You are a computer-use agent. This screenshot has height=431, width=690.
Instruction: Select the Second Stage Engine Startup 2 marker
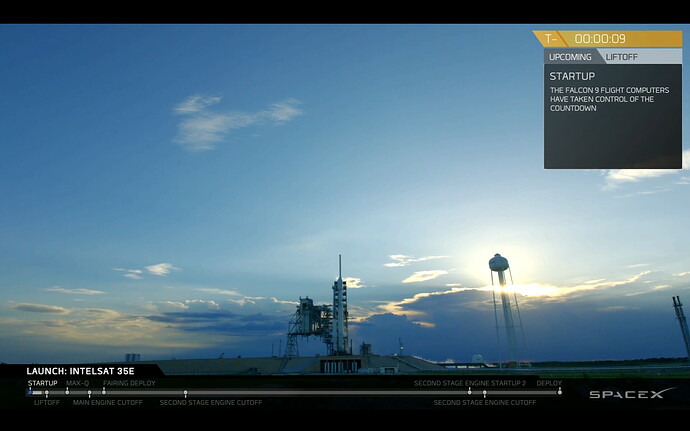pyautogui.click(x=469, y=392)
